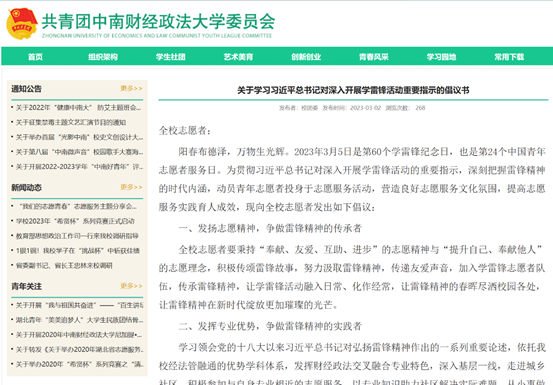Open news 省委副书记、省长王忠林来校调研

tap(64, 265)
